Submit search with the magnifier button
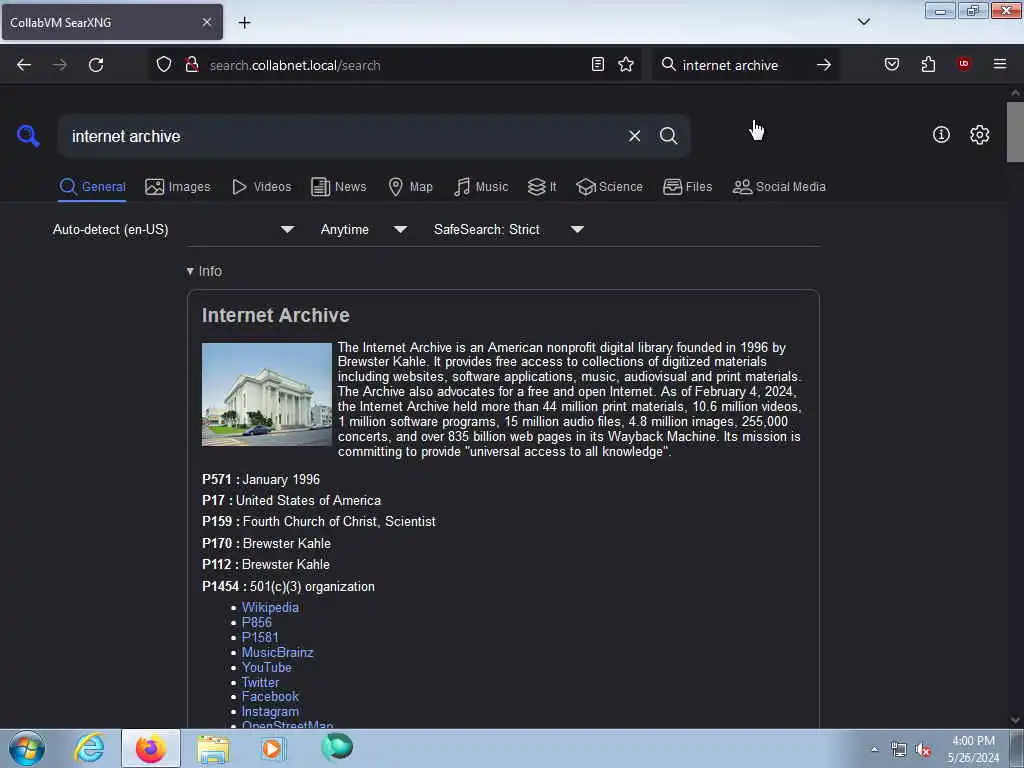Viewport: 1024px width, 768px height. 668,136
